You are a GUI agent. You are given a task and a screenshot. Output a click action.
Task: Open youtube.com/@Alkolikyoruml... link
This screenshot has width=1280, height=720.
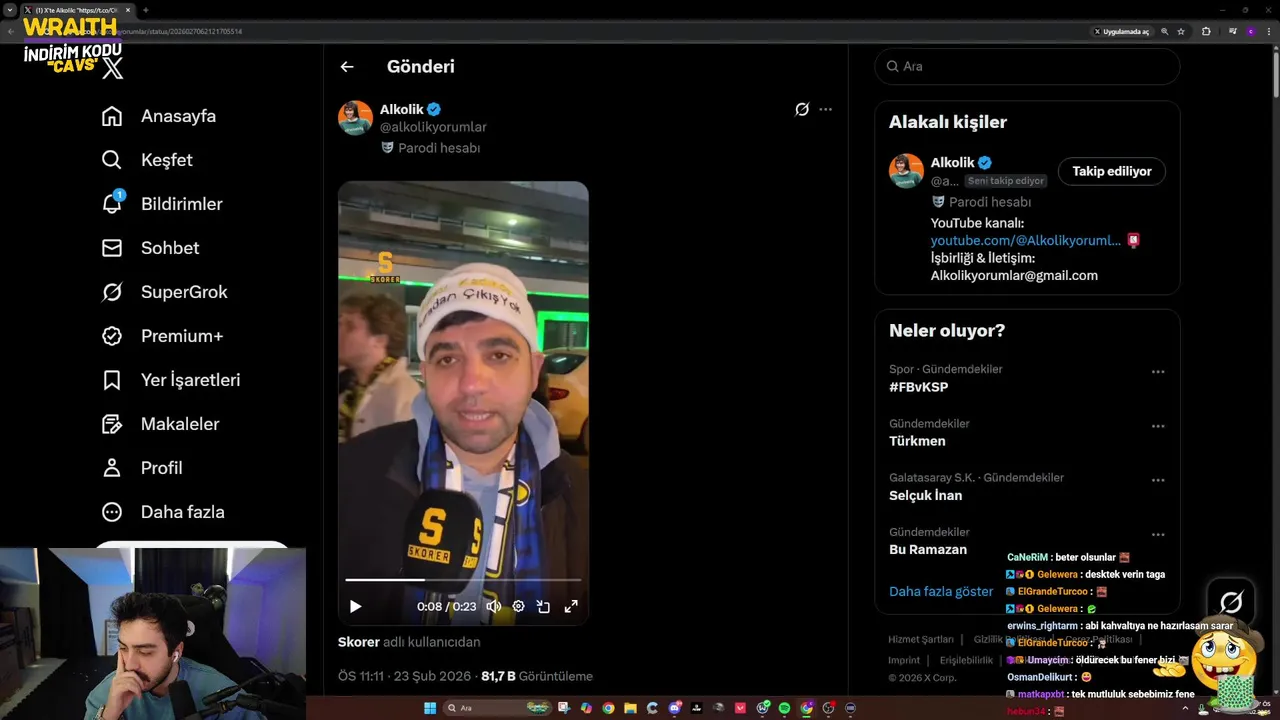1026,240
